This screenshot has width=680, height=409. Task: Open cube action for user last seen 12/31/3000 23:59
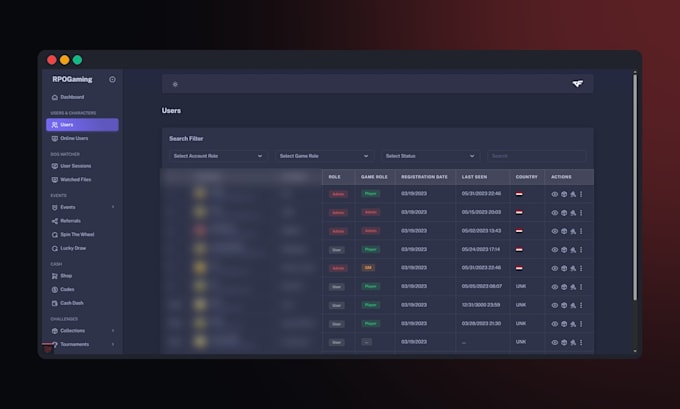tap(564, 306)
